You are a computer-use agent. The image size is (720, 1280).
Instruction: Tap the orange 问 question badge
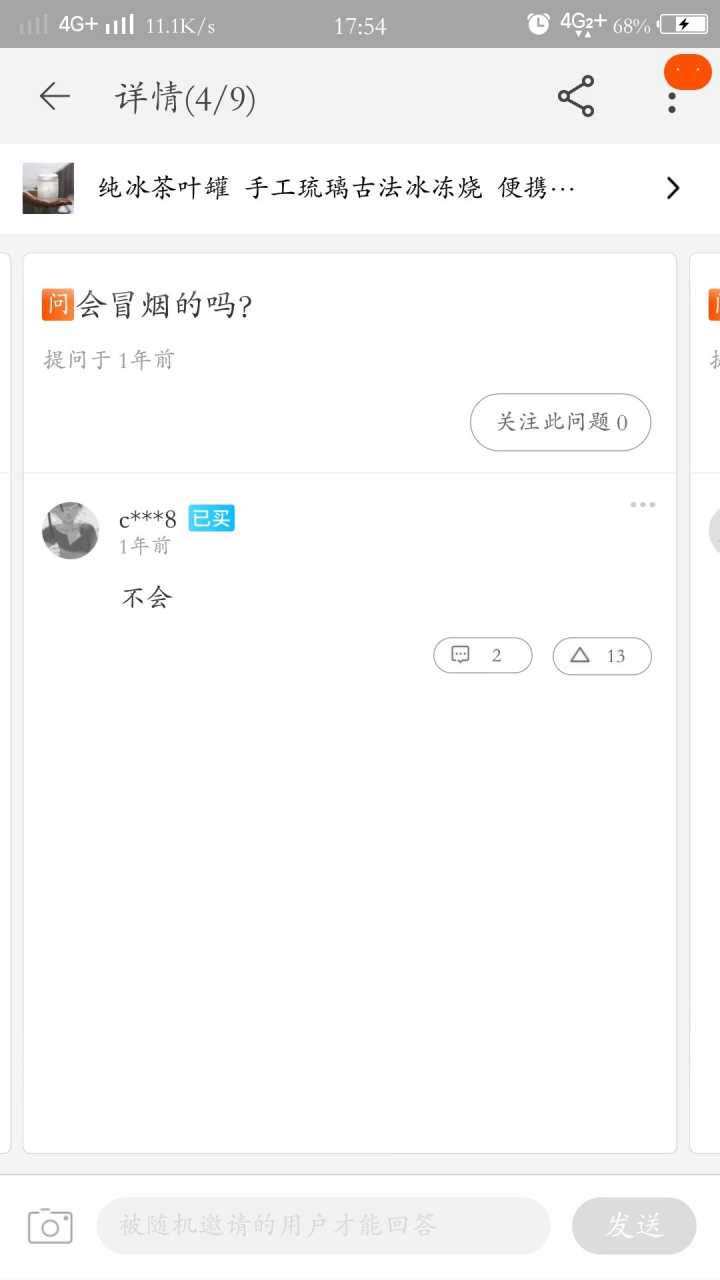(x=58, y=304)
